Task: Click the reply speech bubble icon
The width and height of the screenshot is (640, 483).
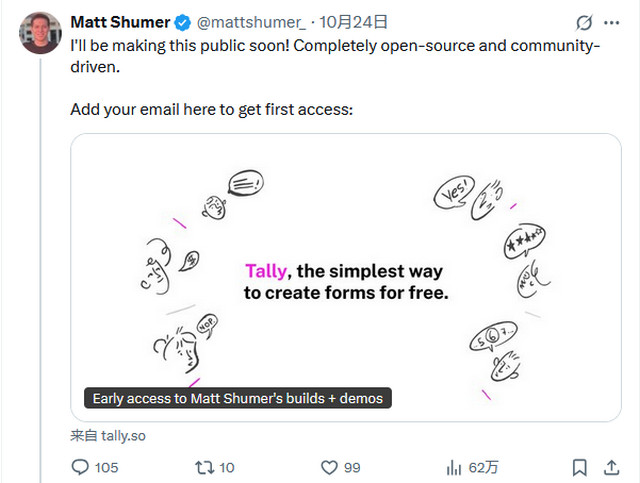Action: pyautogui.click(x=81, y=467)
